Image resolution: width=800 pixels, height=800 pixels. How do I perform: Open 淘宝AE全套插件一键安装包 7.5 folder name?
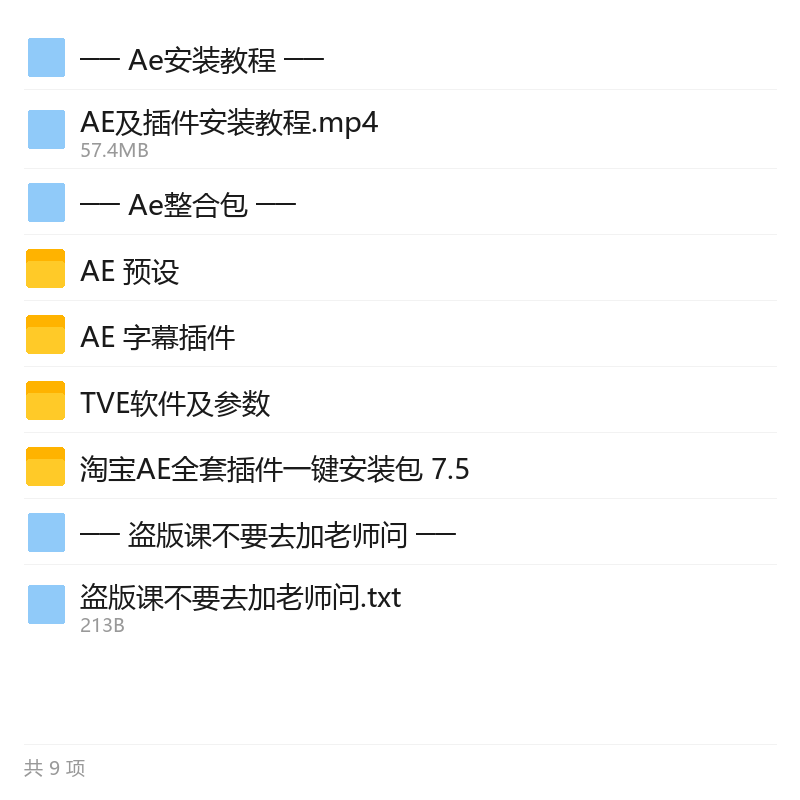point(274,469)
